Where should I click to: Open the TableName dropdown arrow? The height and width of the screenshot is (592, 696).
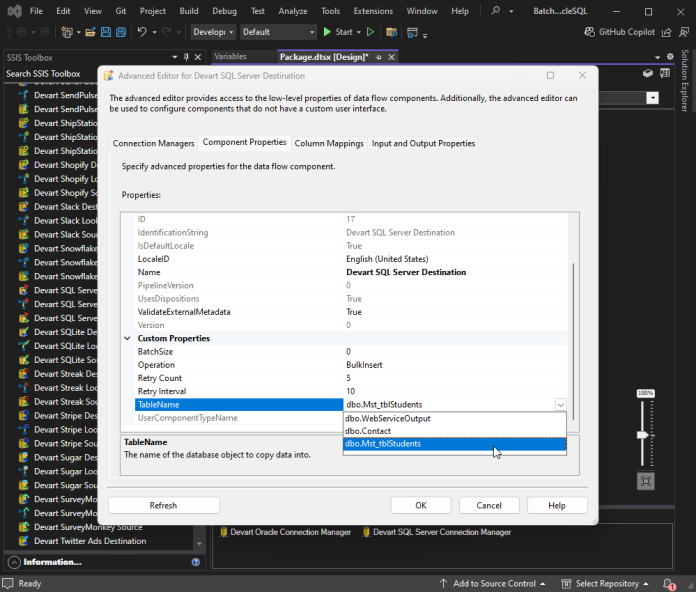[x=559, y=405]
